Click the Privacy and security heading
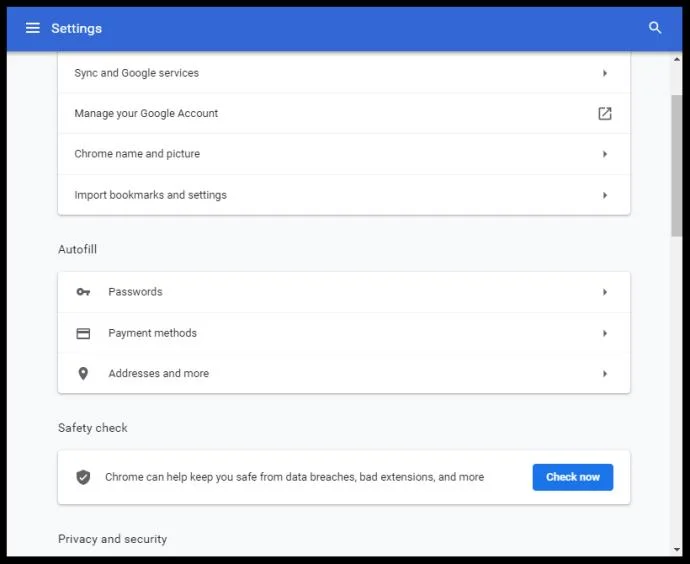This screenshot has height=564, width=690. 113,539
